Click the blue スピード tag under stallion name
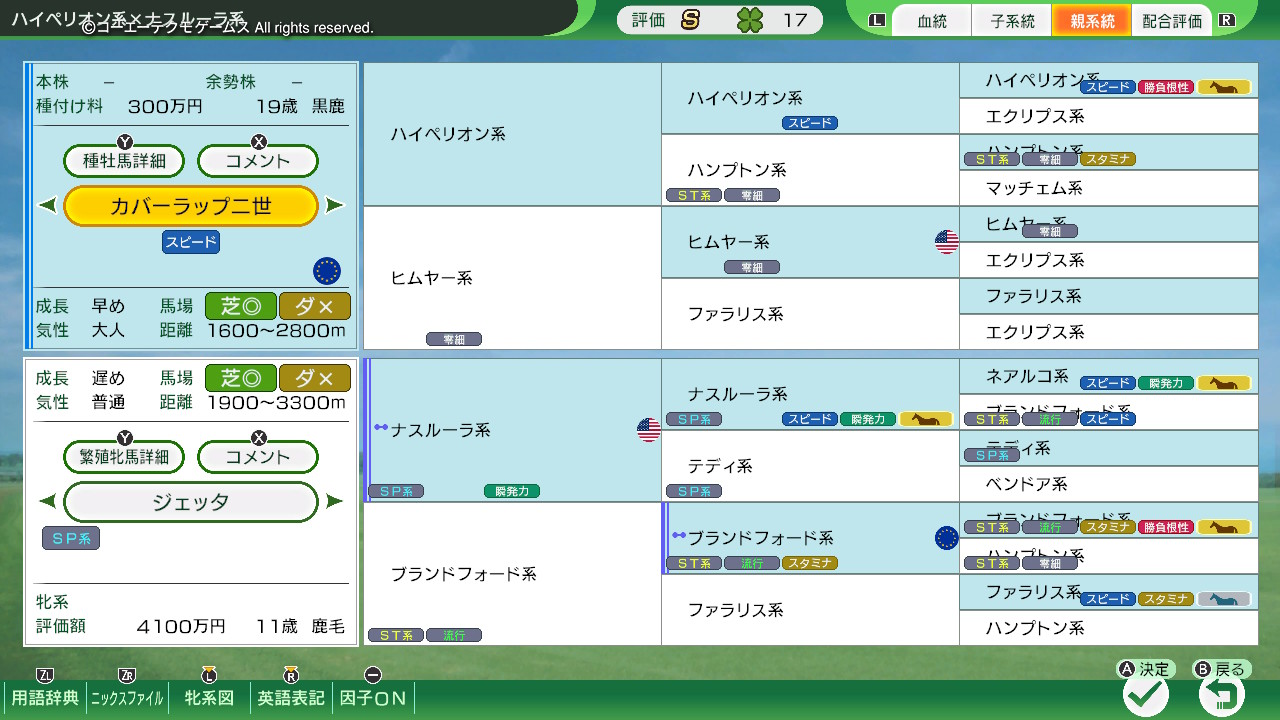Viewport: 1280px width, 720px height. tap(190, 243)
